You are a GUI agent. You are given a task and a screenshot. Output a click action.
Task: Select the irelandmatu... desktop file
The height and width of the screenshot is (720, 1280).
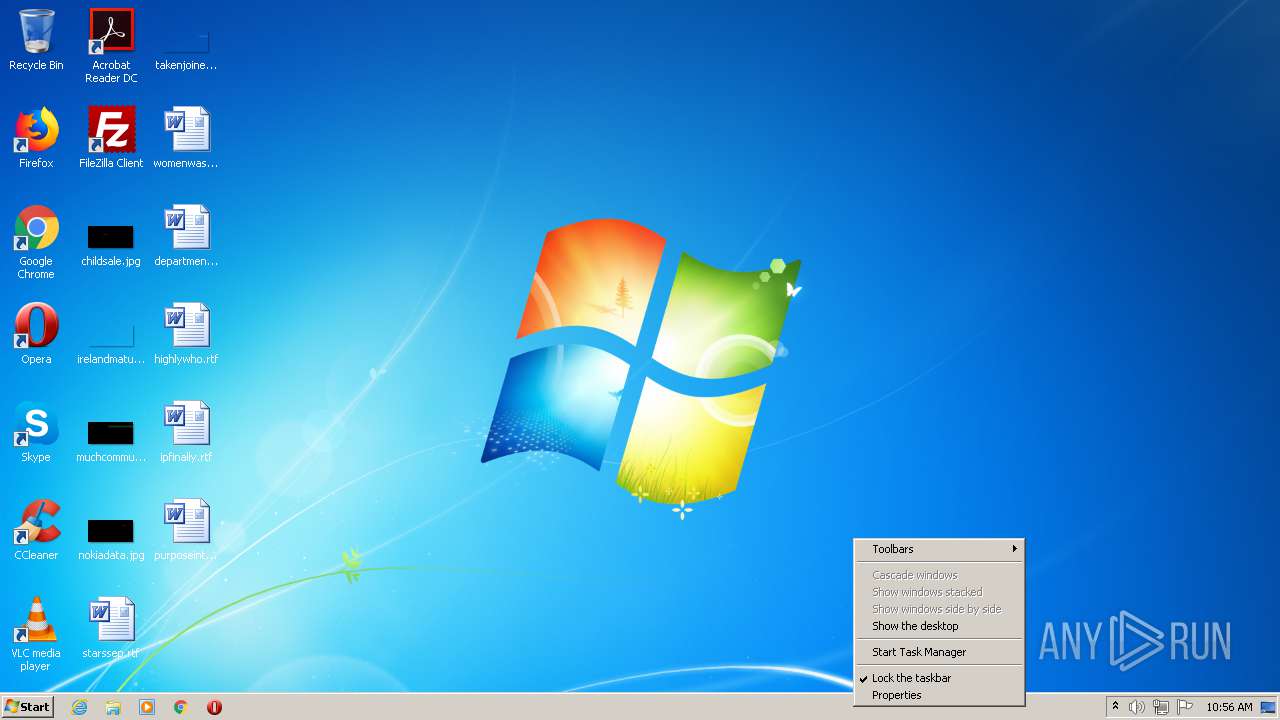(111, 342)
